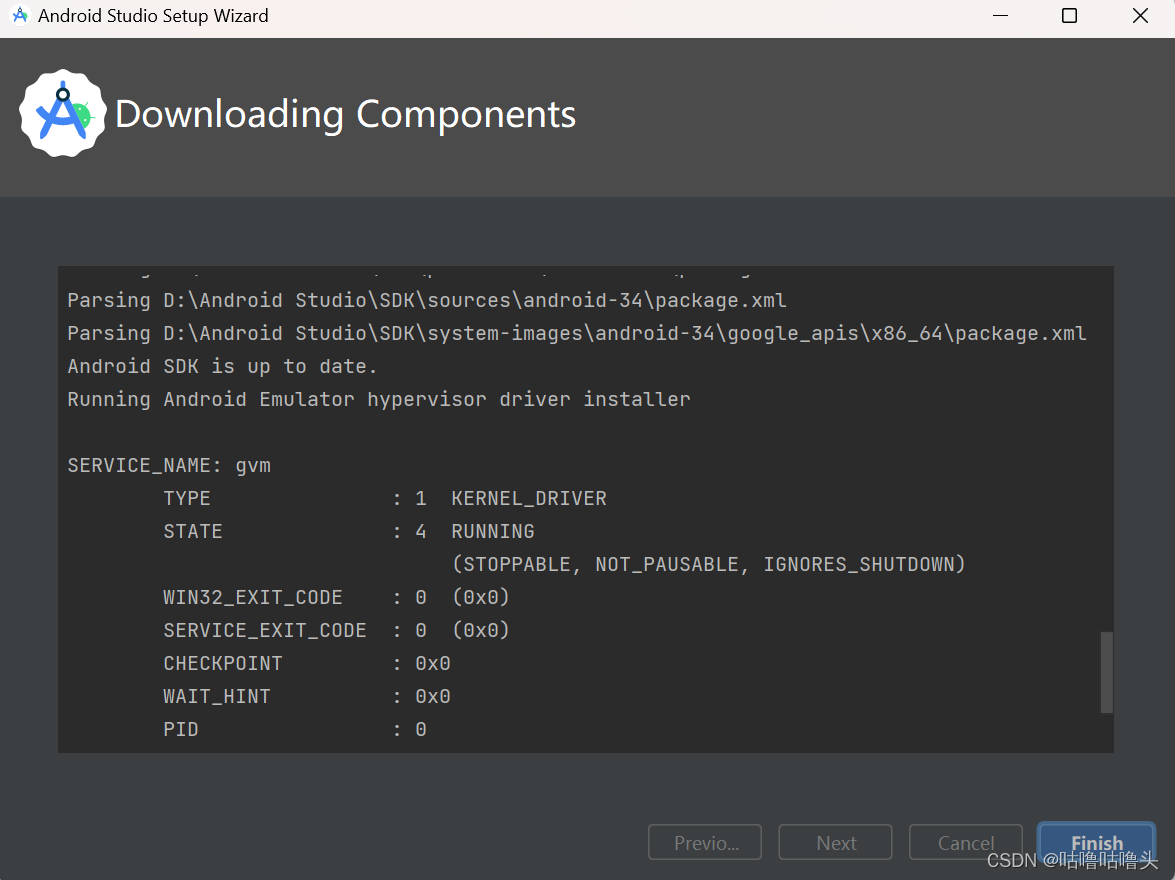Click the small Android Studio title bar icon
The width and height of the screenshot is (1175, 880).
click(x=20, y=15)
